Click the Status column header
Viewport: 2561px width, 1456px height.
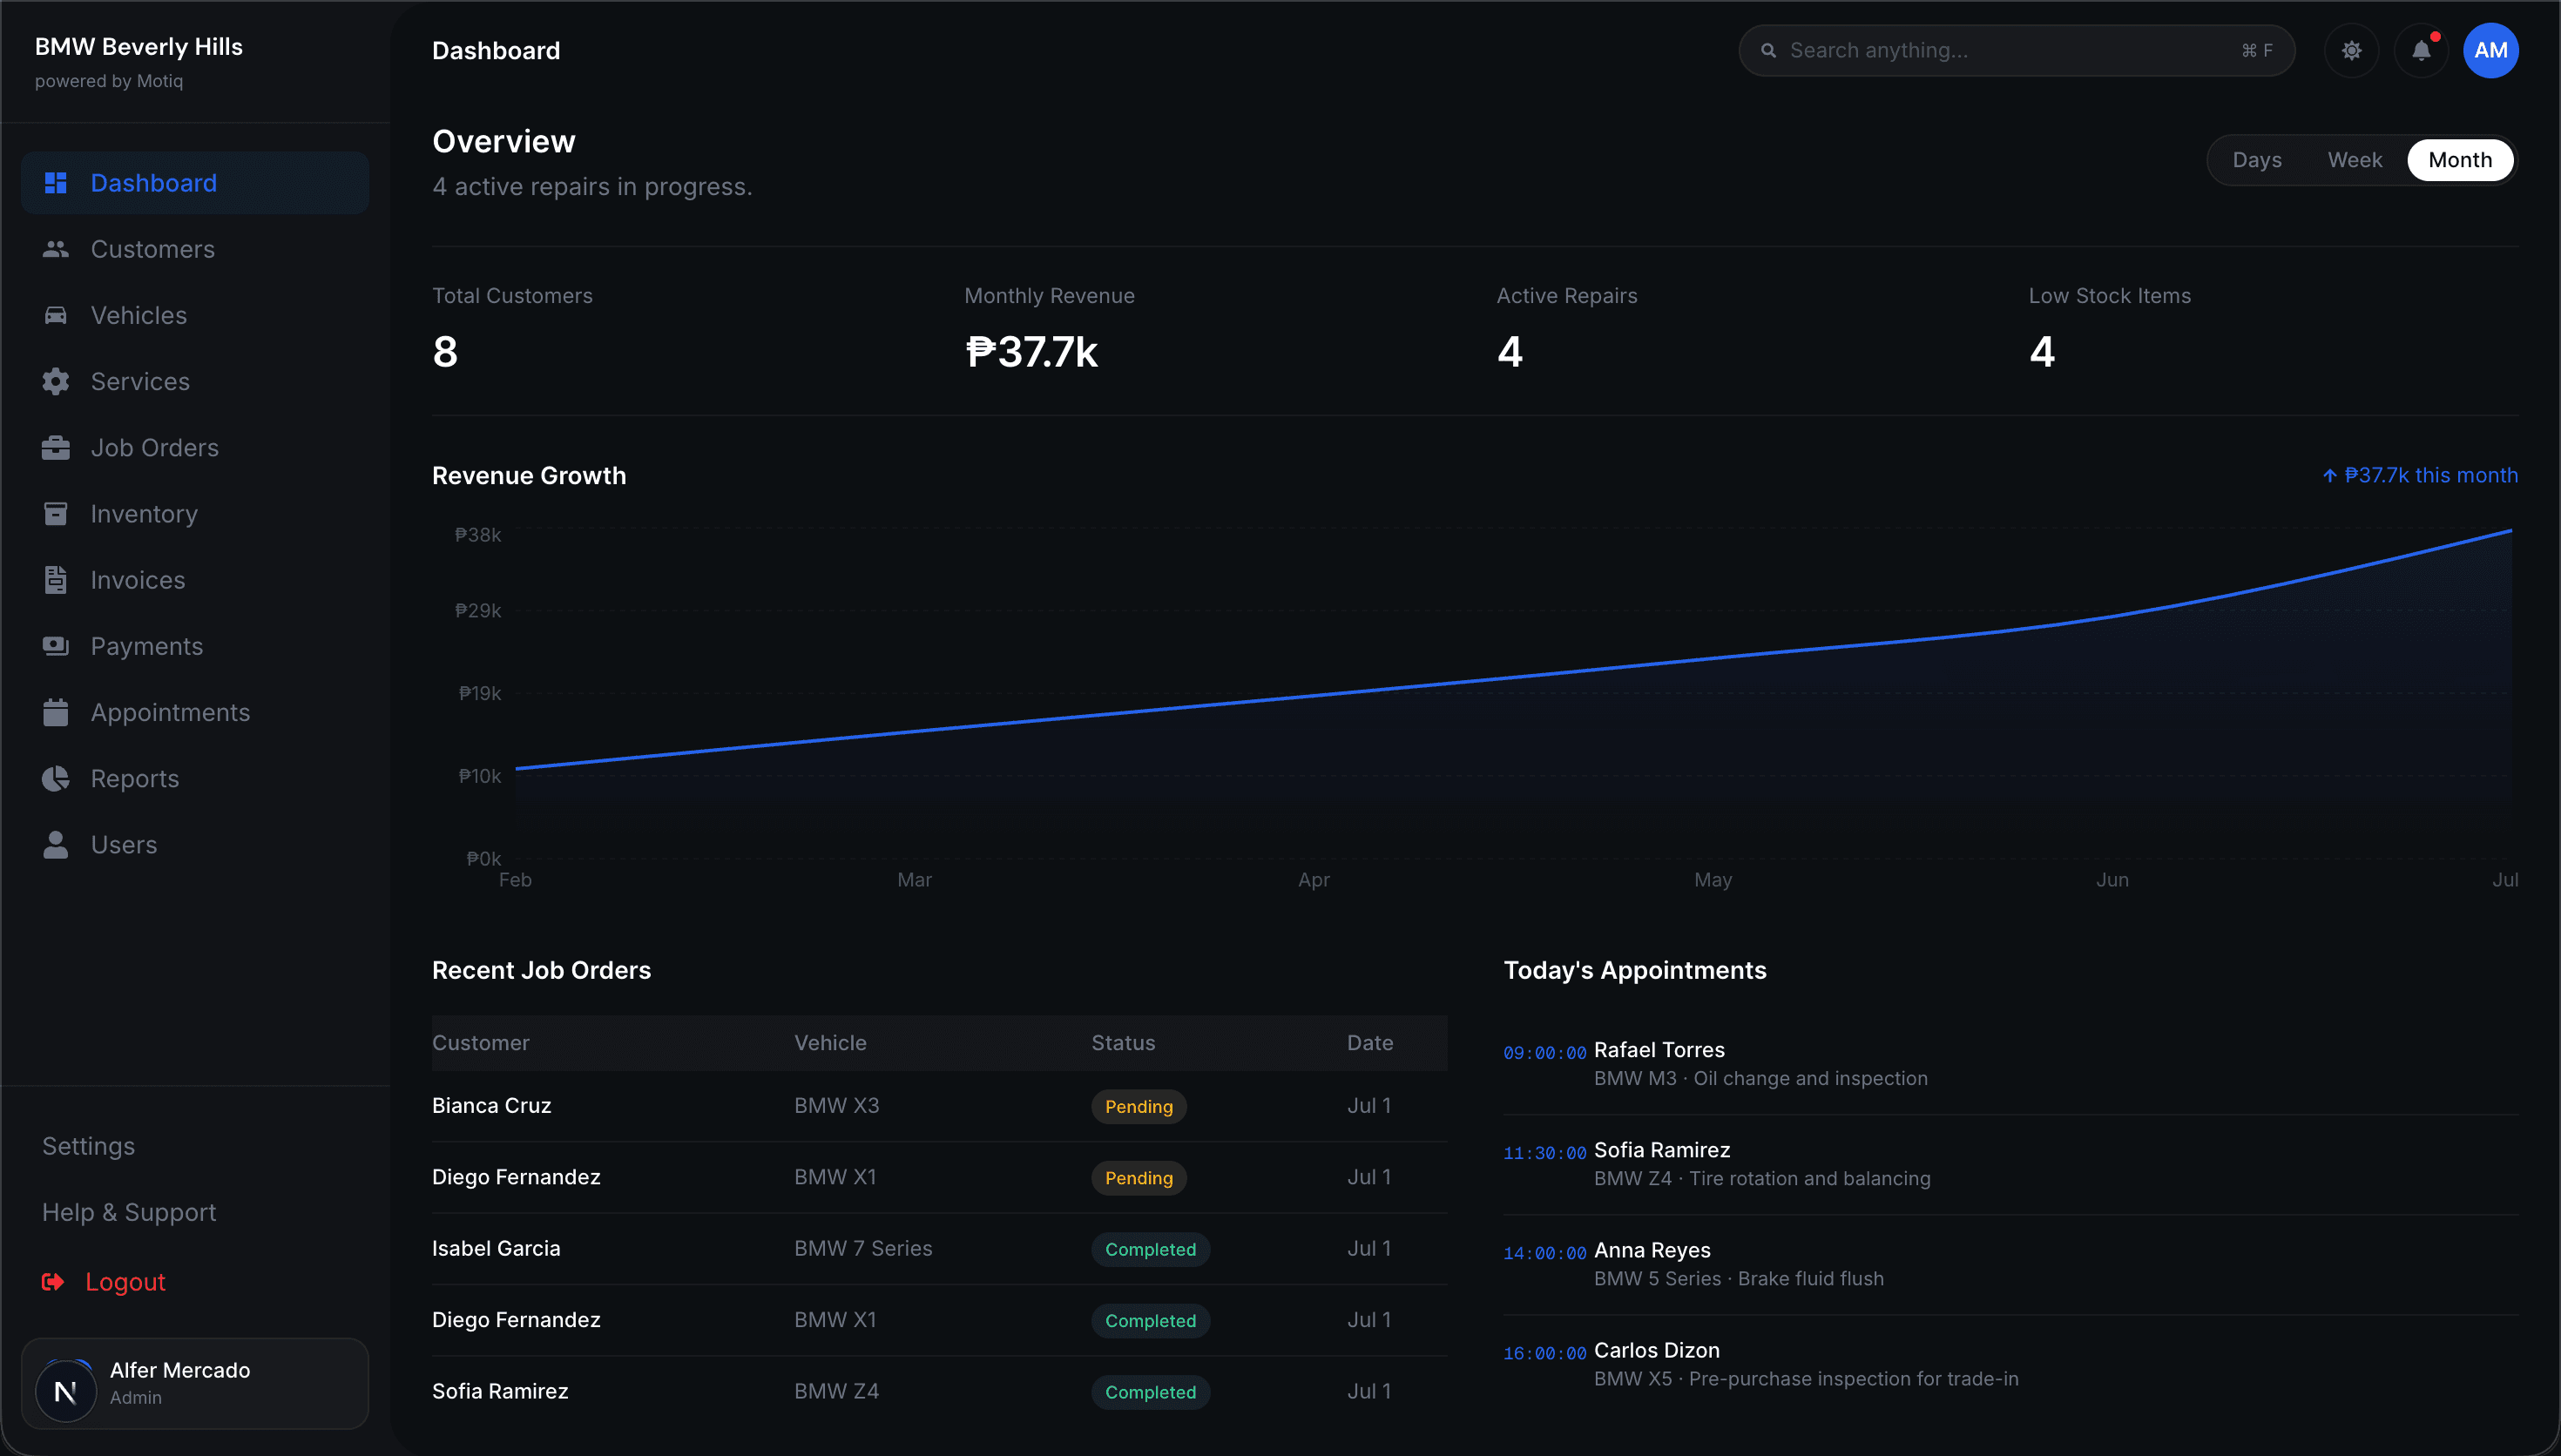[x=1123, y=1042]
